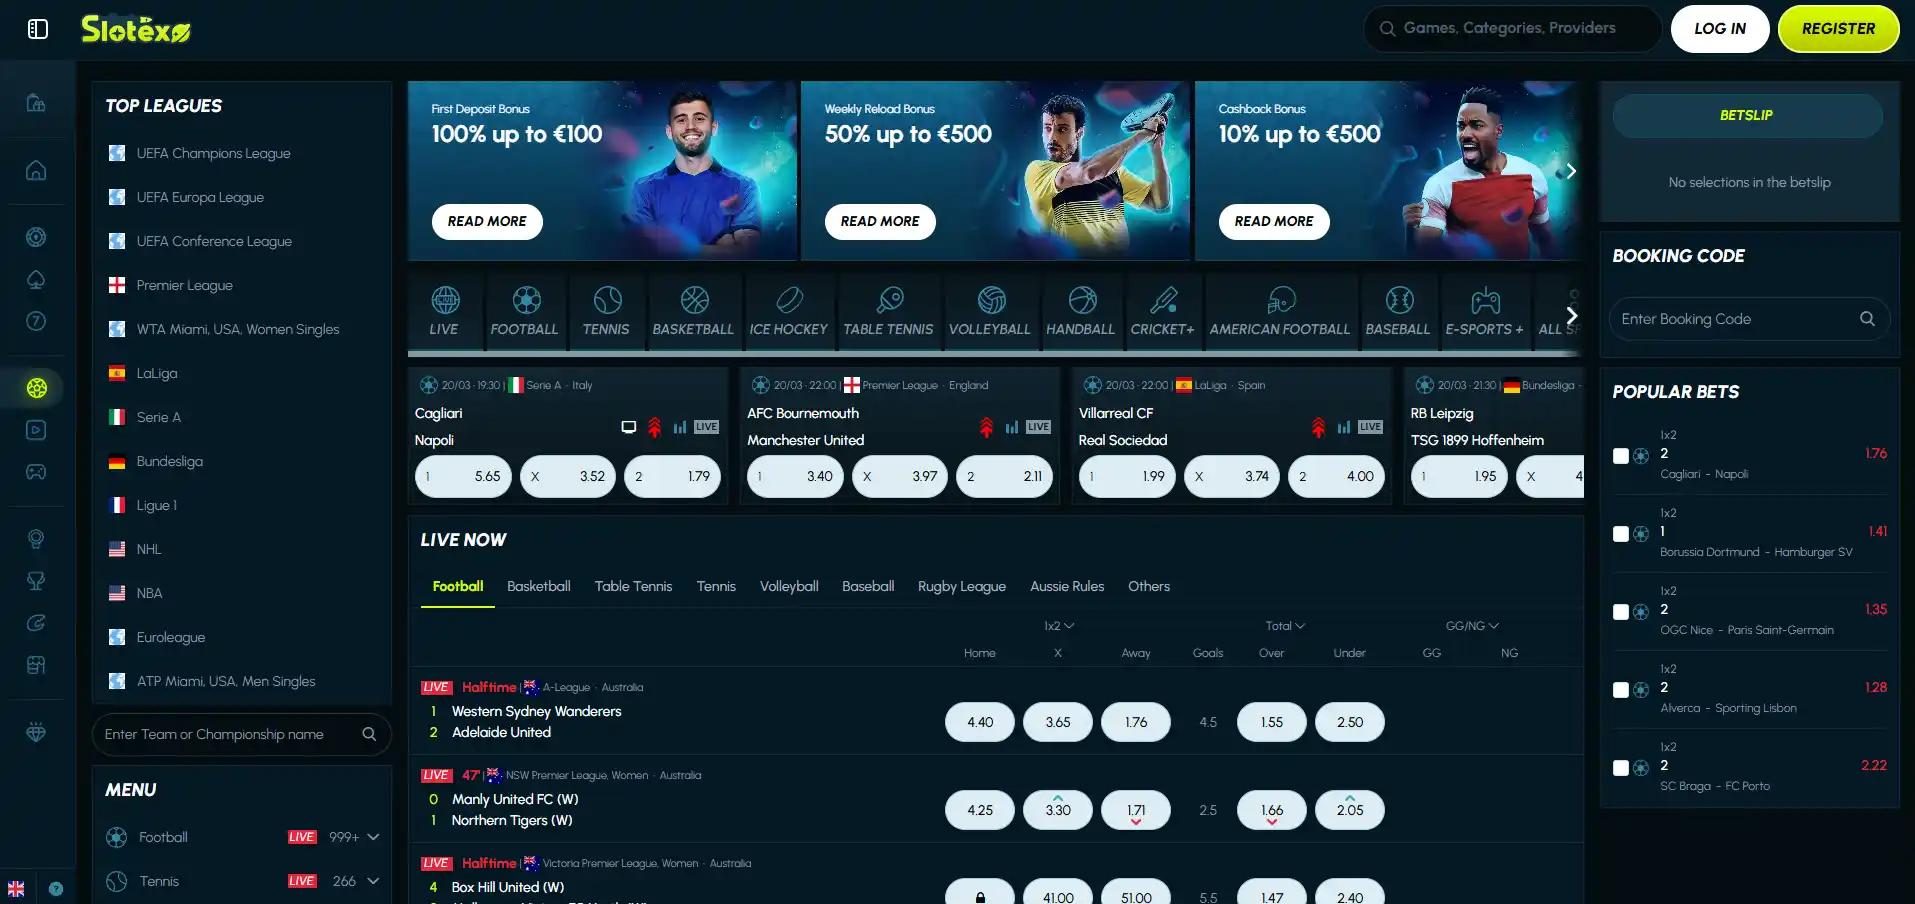Open the shop storefront sidebar icon
This screenshot has height=904, width=1915.
36,665
